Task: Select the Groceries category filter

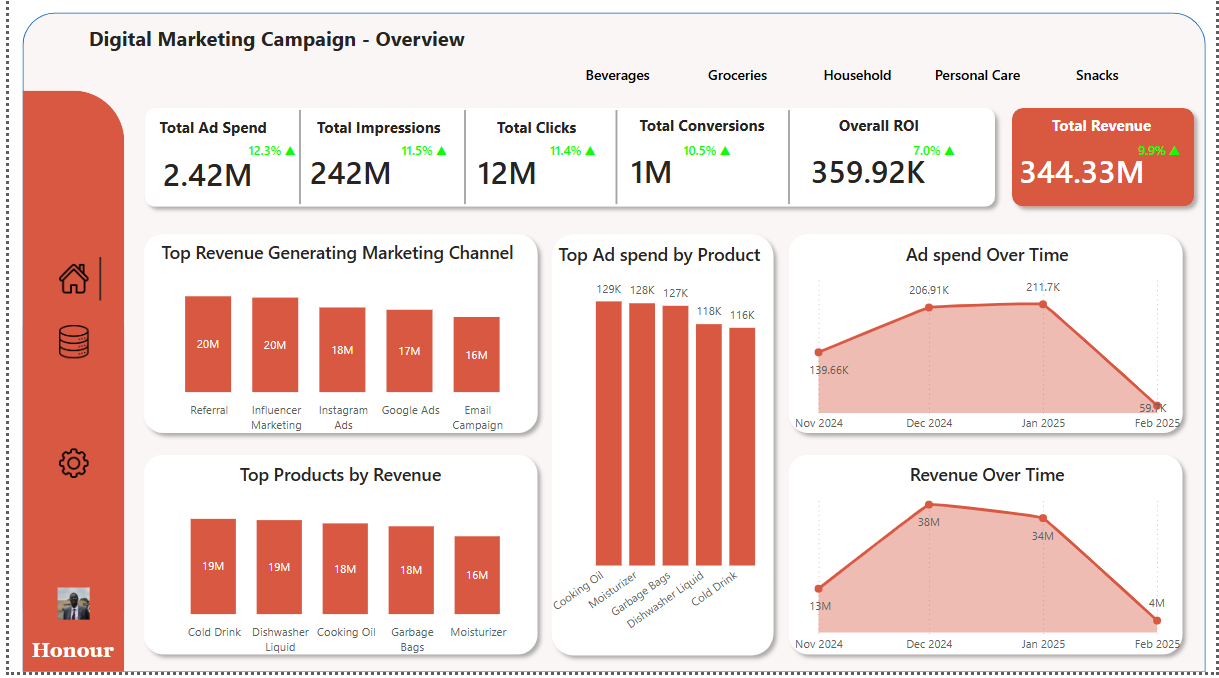Action: click(x=737, y=75)
